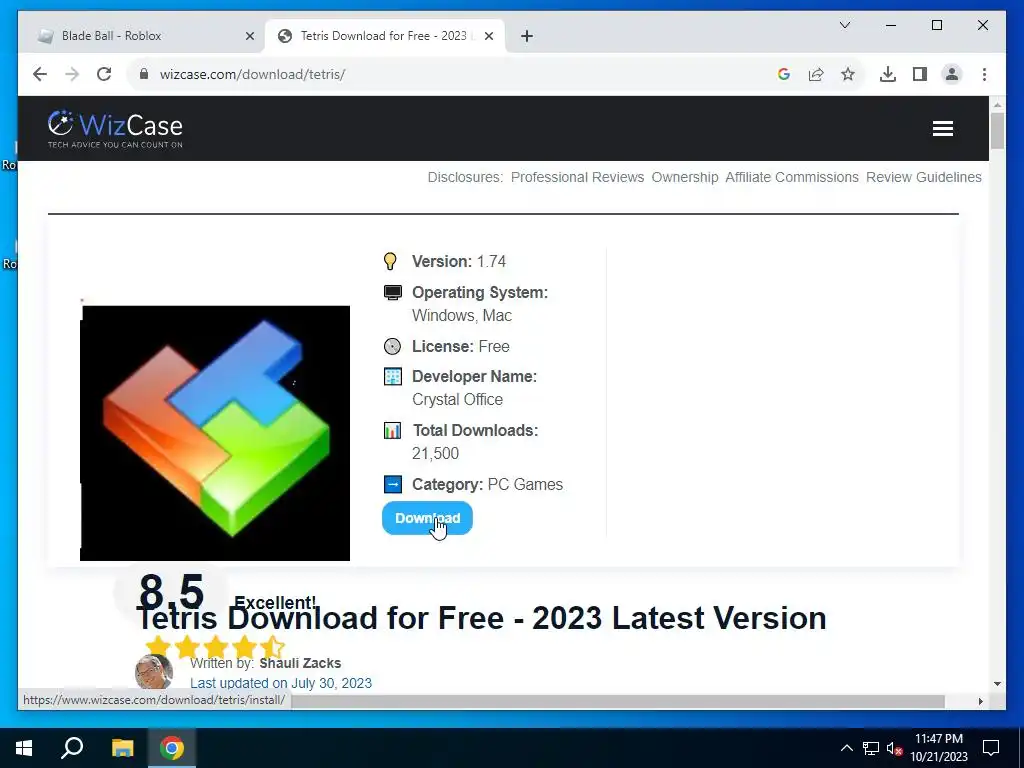1024x768 pixels.
Task: Close the Blade Ball - Roblox tab
Action: (249, 37)
